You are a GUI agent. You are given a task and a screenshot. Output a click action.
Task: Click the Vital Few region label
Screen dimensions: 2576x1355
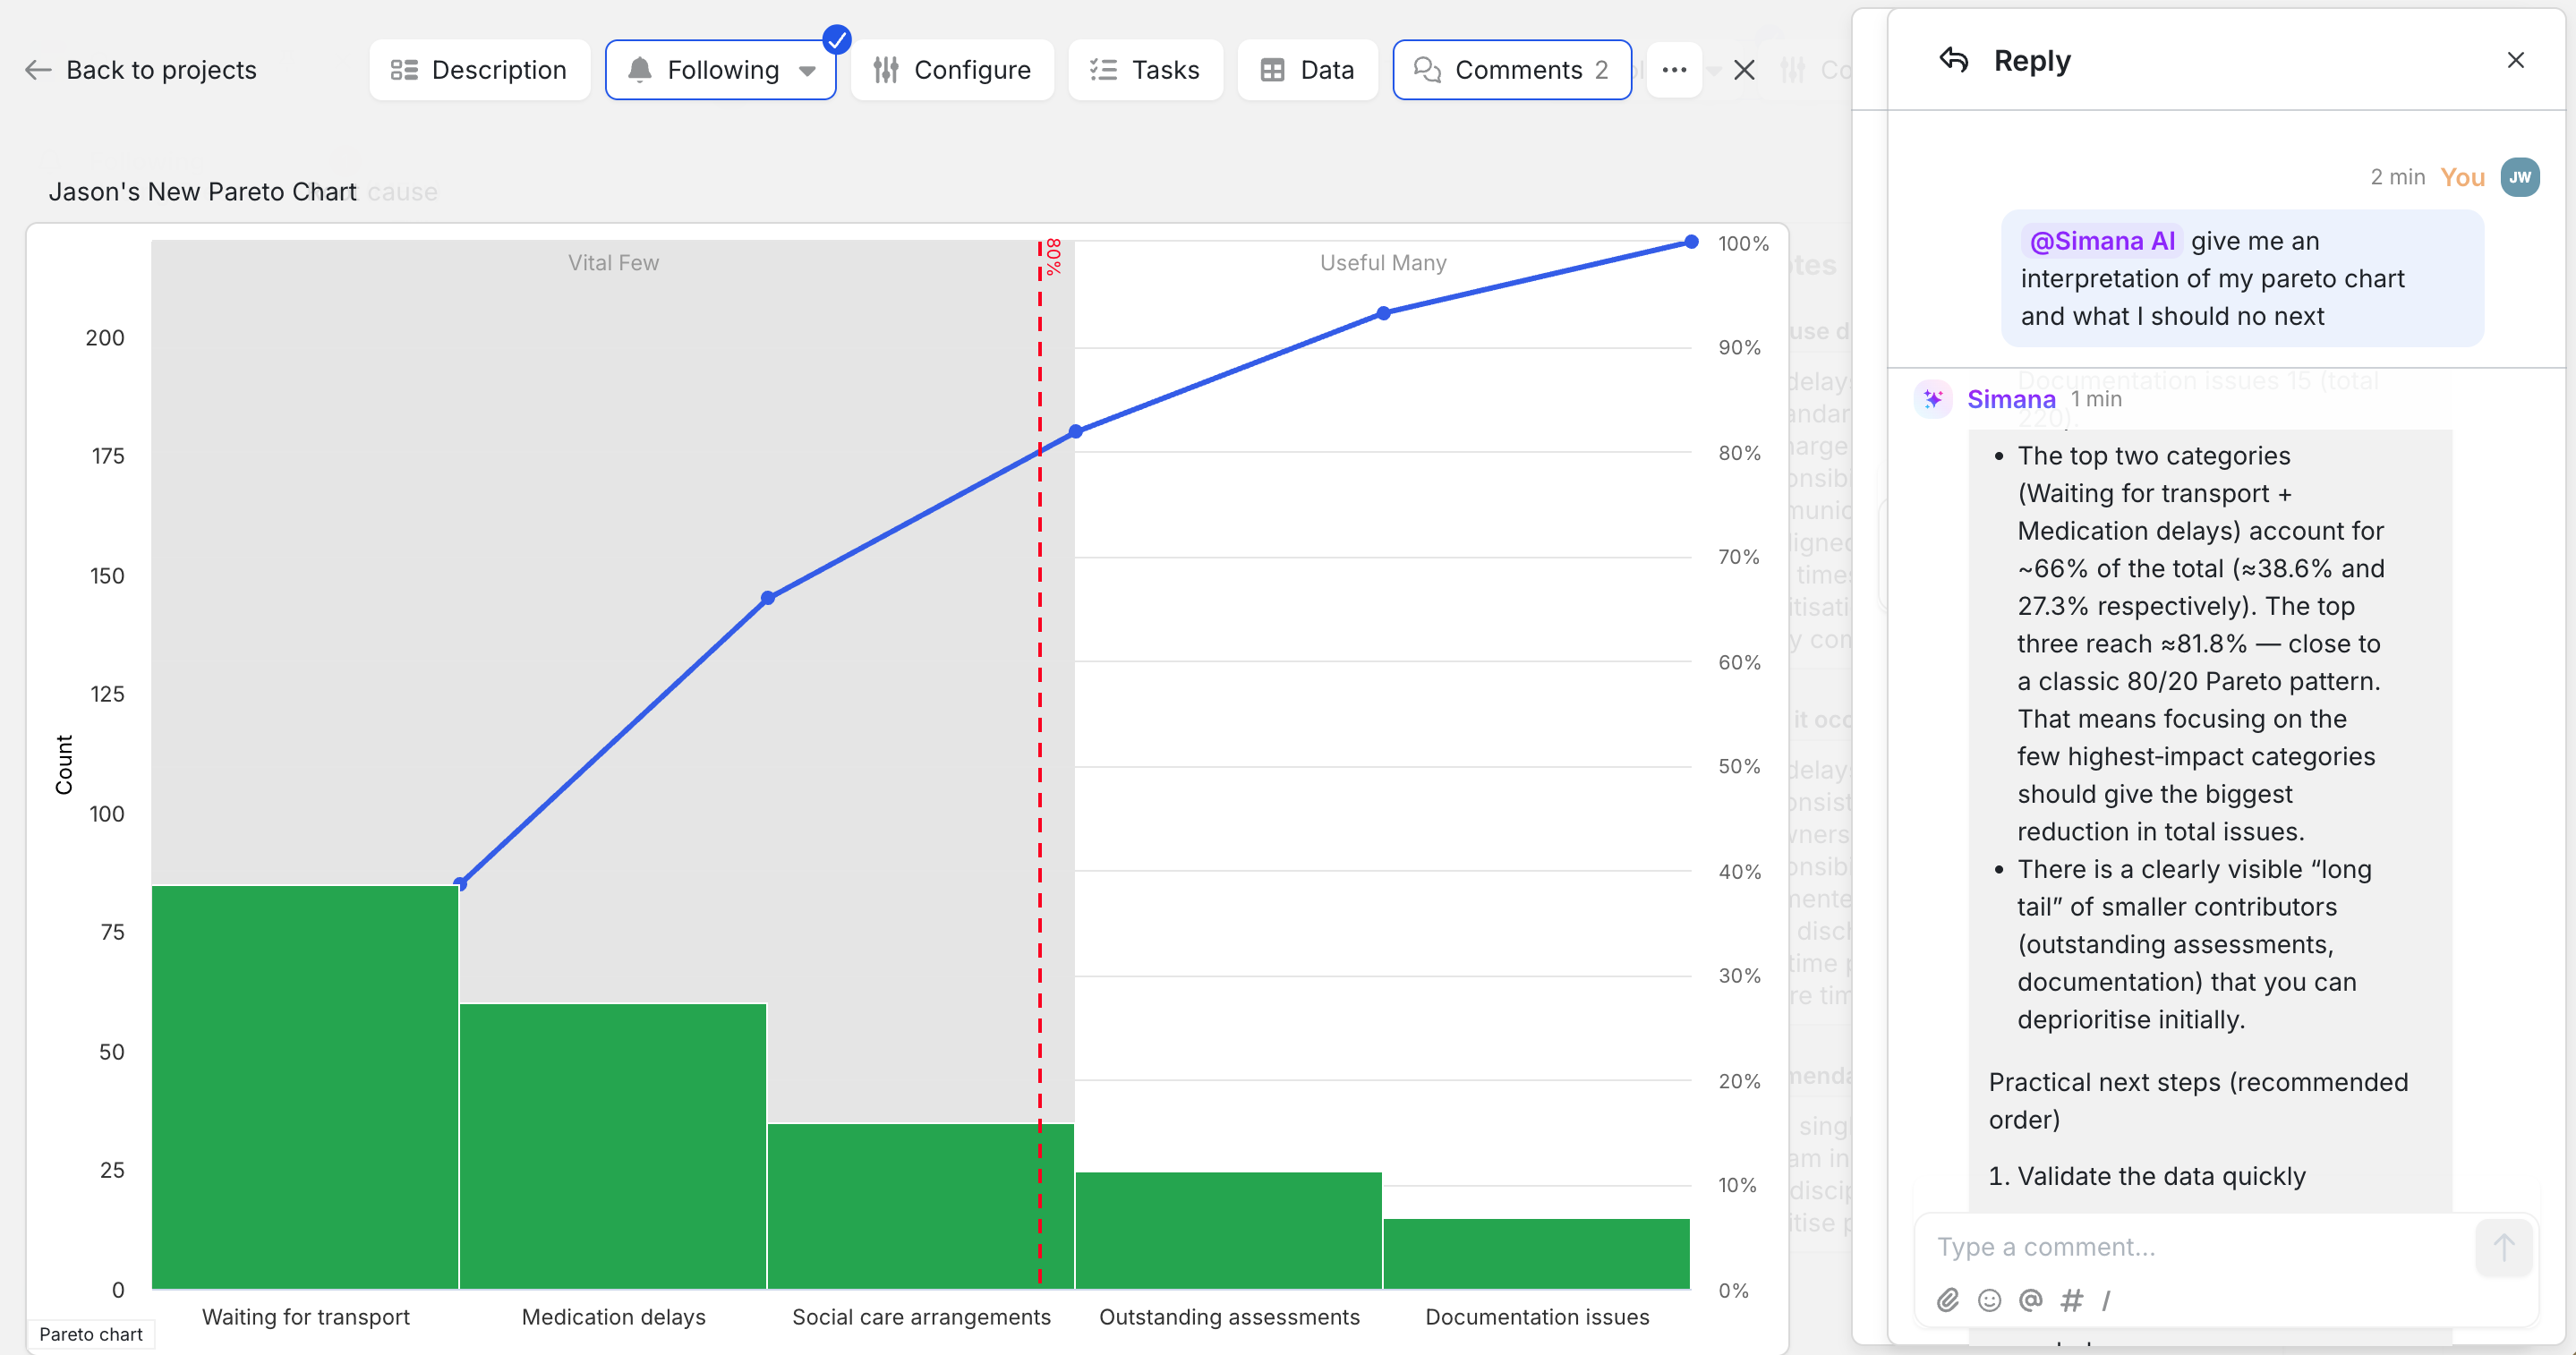[x=613, y=262]
